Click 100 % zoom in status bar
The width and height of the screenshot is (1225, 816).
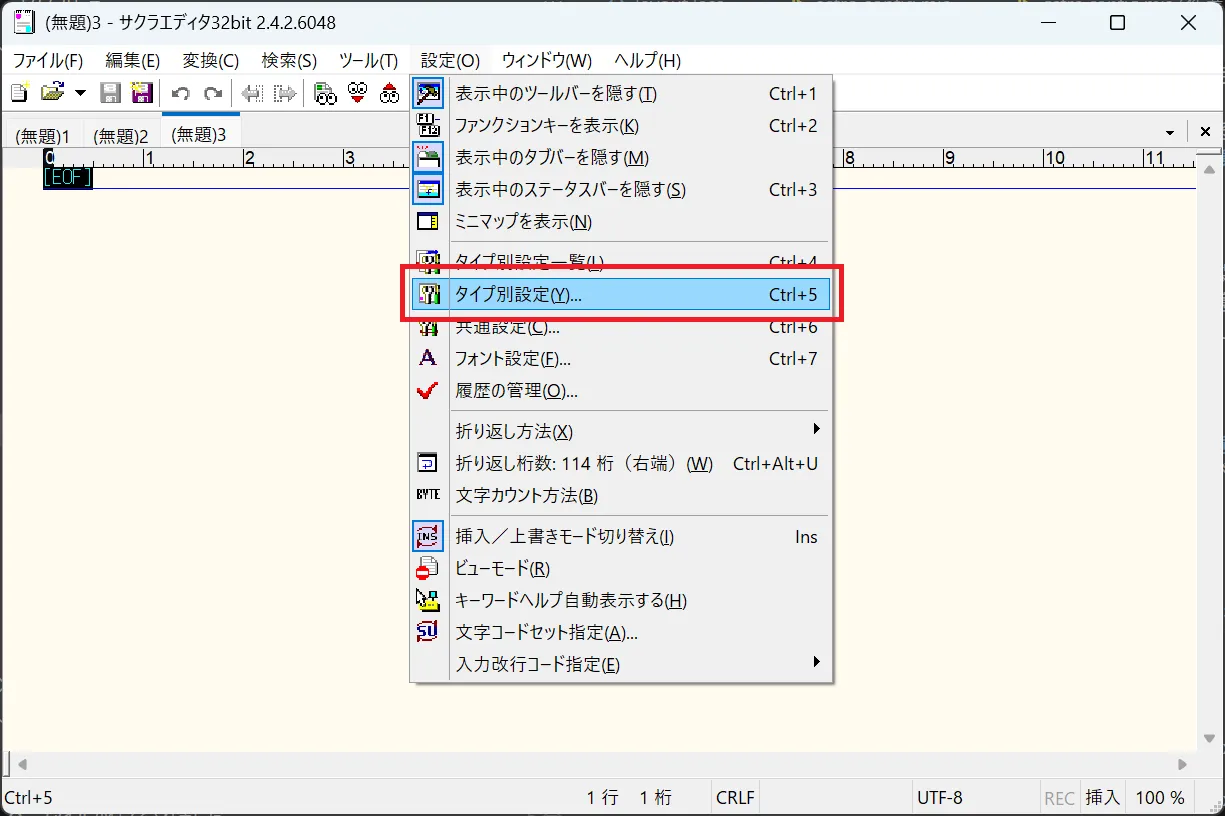1160,798
